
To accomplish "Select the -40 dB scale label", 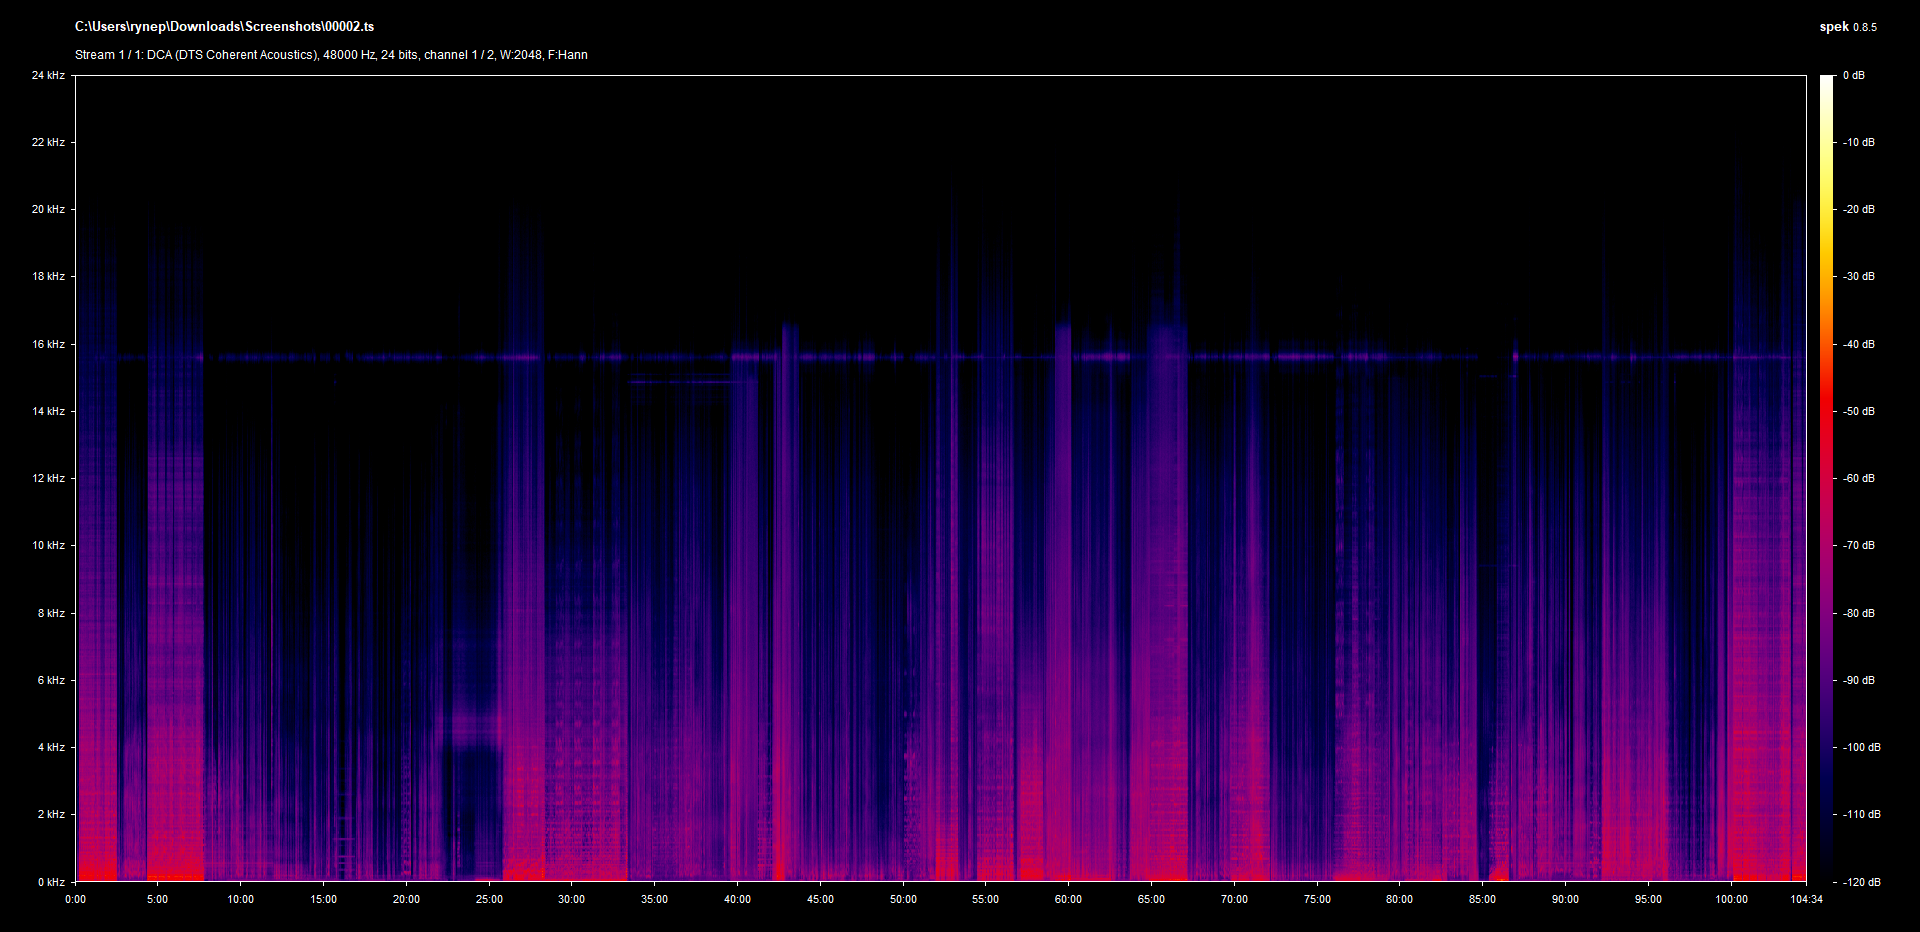I will click(x=1859, y=344).
